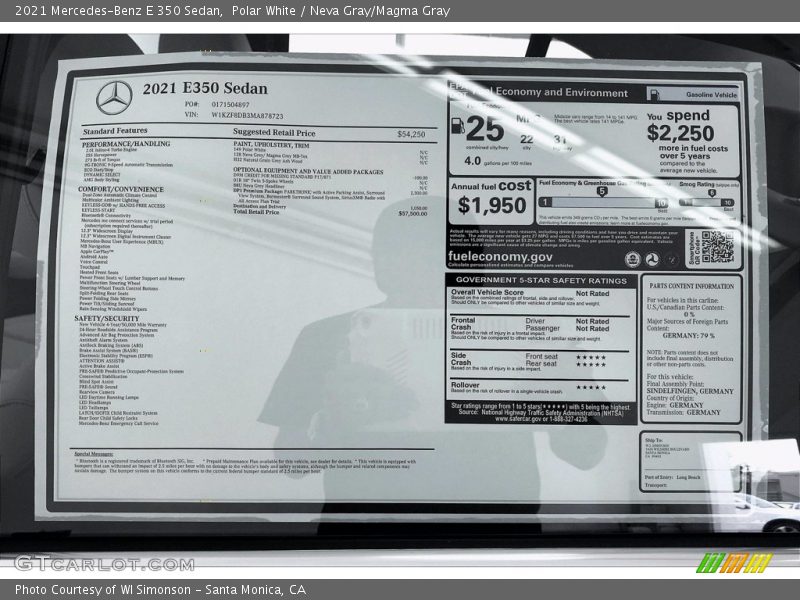Click 'SINDELFINGEN, GERMANY' final assembly point
800x600 pixels.
690,391
